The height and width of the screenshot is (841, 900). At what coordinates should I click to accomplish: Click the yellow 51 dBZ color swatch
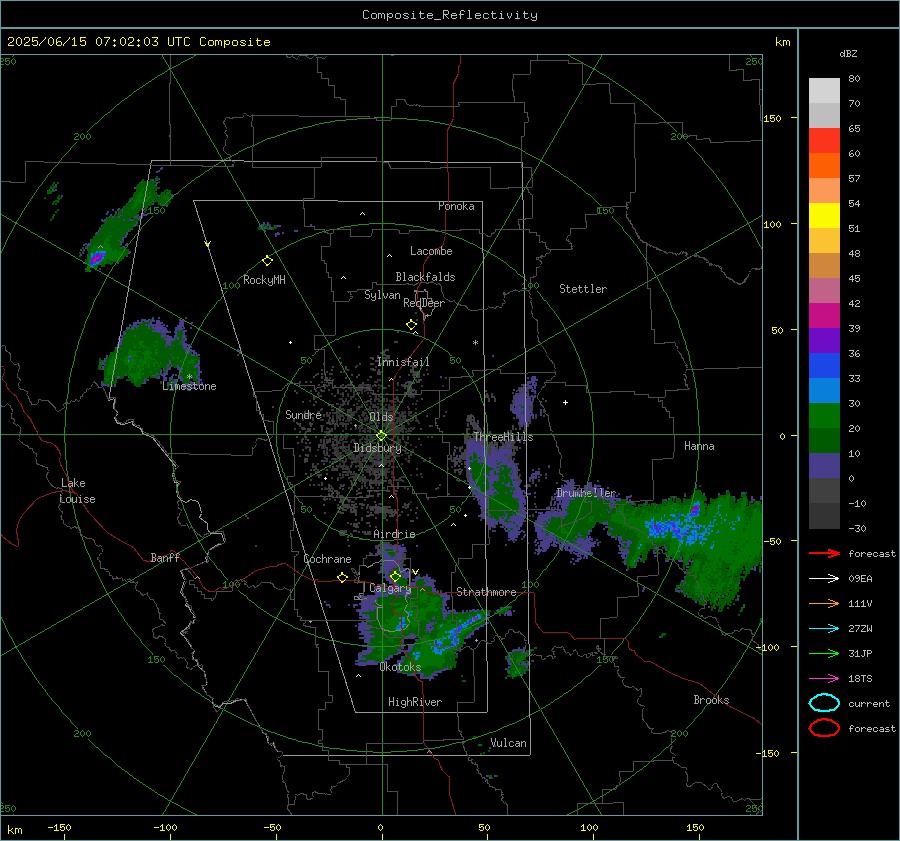pos(824,216)
